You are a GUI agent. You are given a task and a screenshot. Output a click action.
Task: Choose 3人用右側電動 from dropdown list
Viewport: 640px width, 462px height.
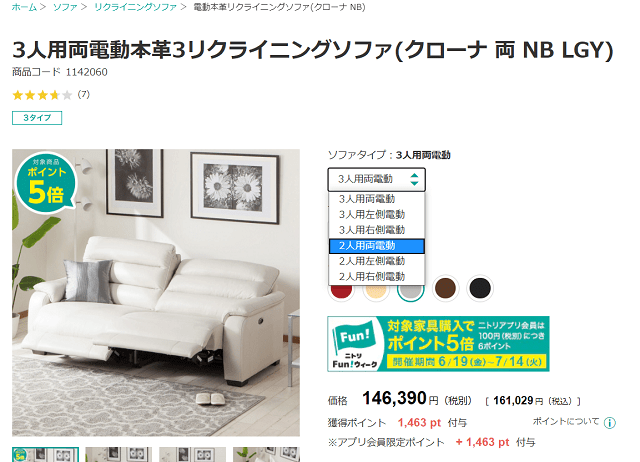point(377,230)
